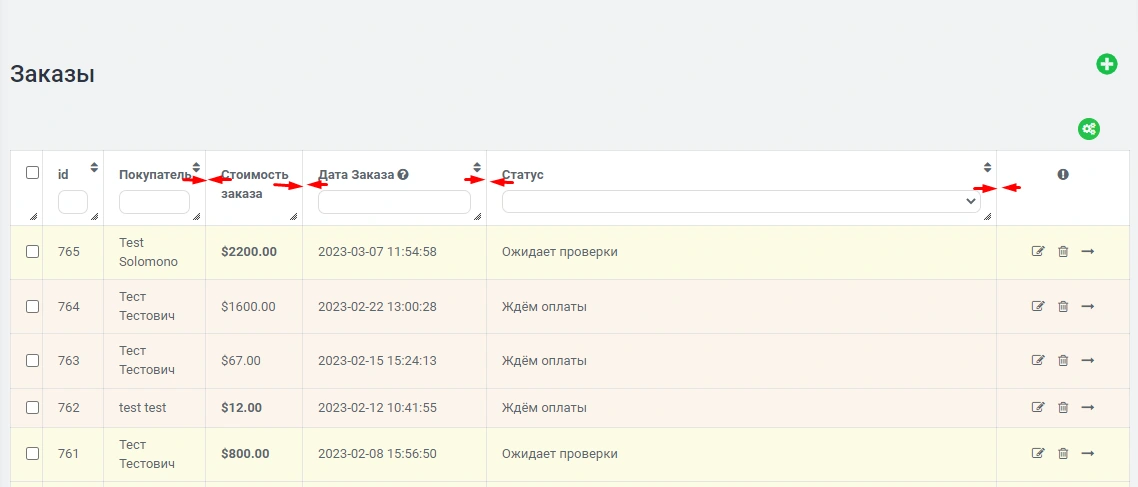Delete order 762 with trash icon

tap(1063, 408)
